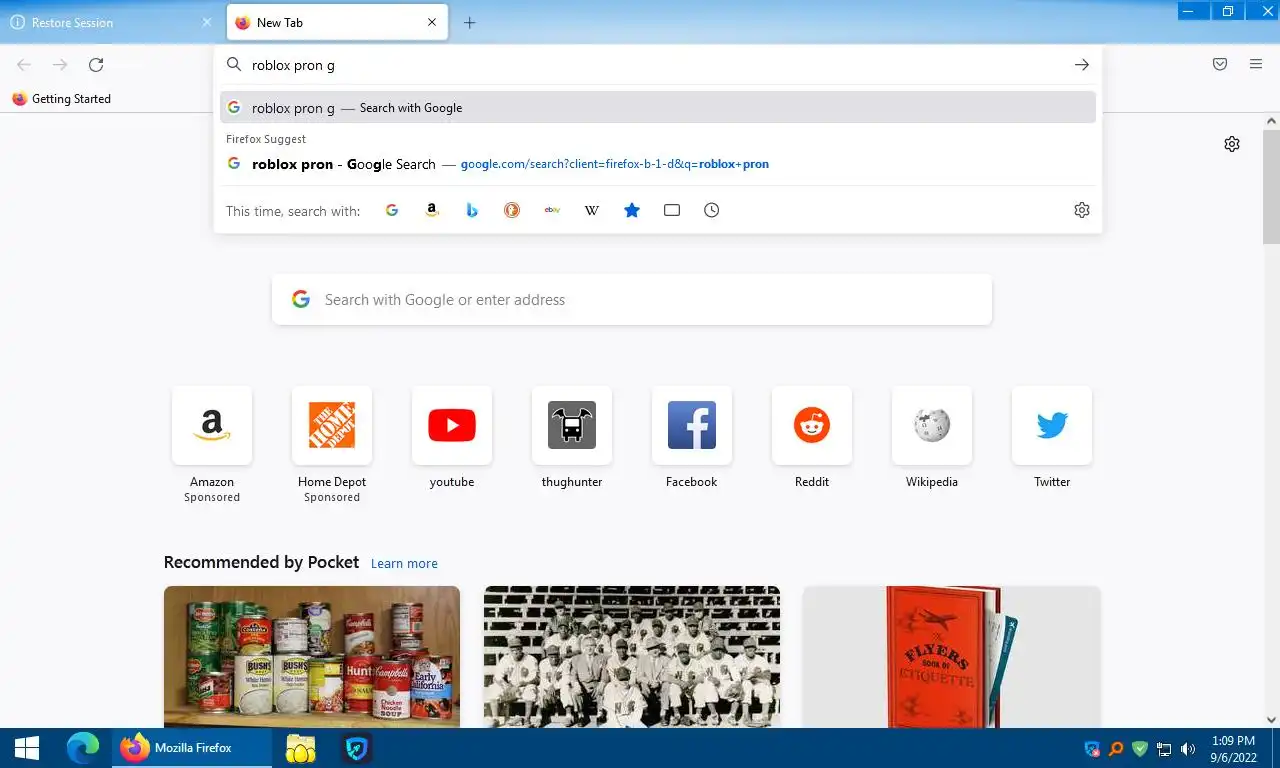Open search settings gear in dropdown
This screenshot has height=768, width=1280.
[x=1082, y=210]
